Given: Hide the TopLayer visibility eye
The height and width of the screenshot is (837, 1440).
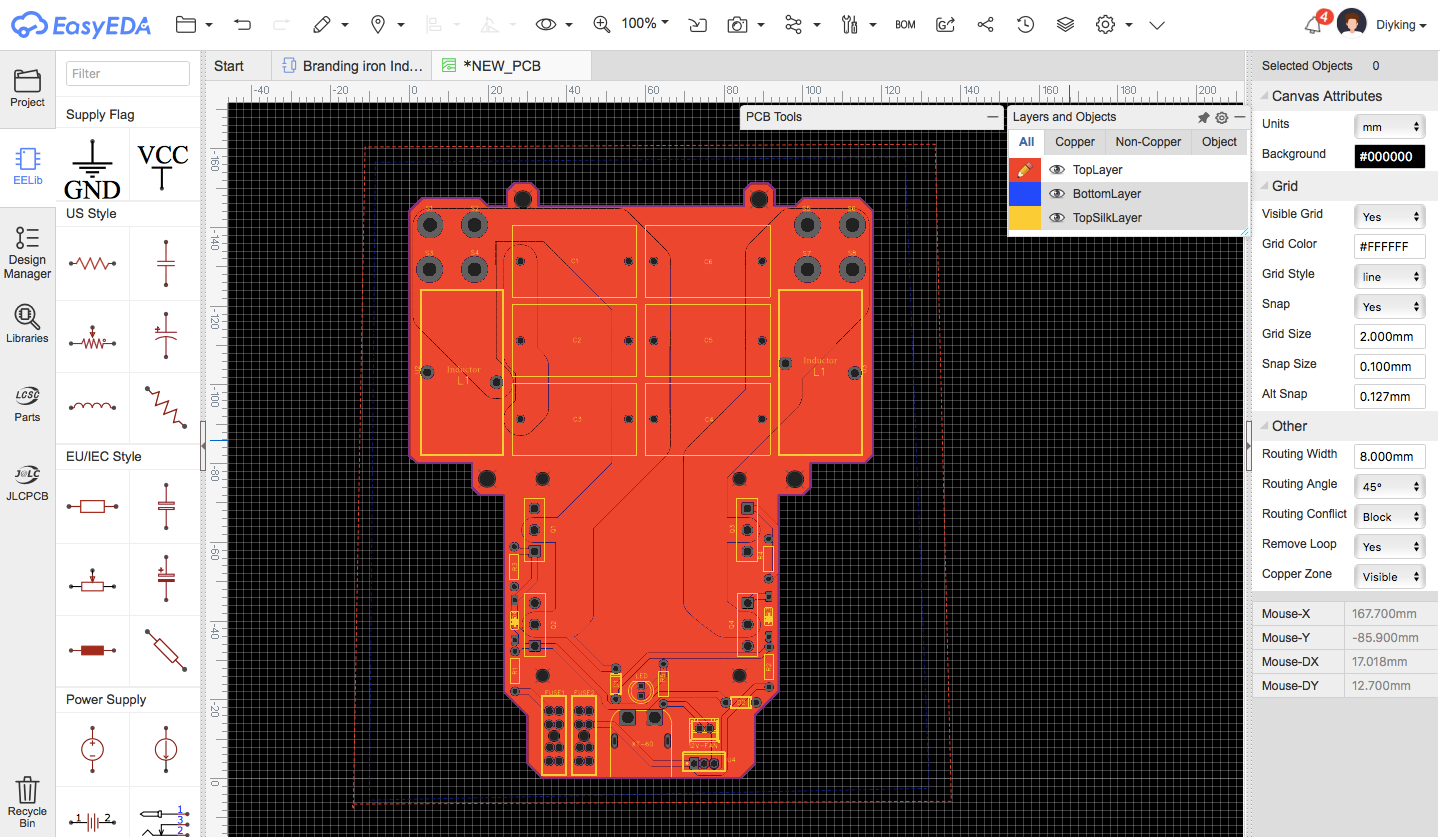Looking at the screenshot, I should [x=1057, y=170].
